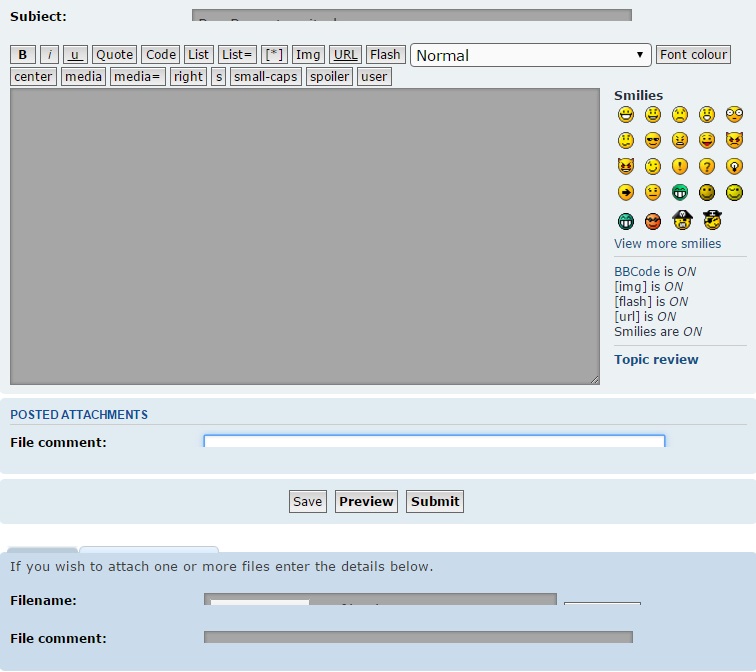Click the List button

click(x=199, y=54)
